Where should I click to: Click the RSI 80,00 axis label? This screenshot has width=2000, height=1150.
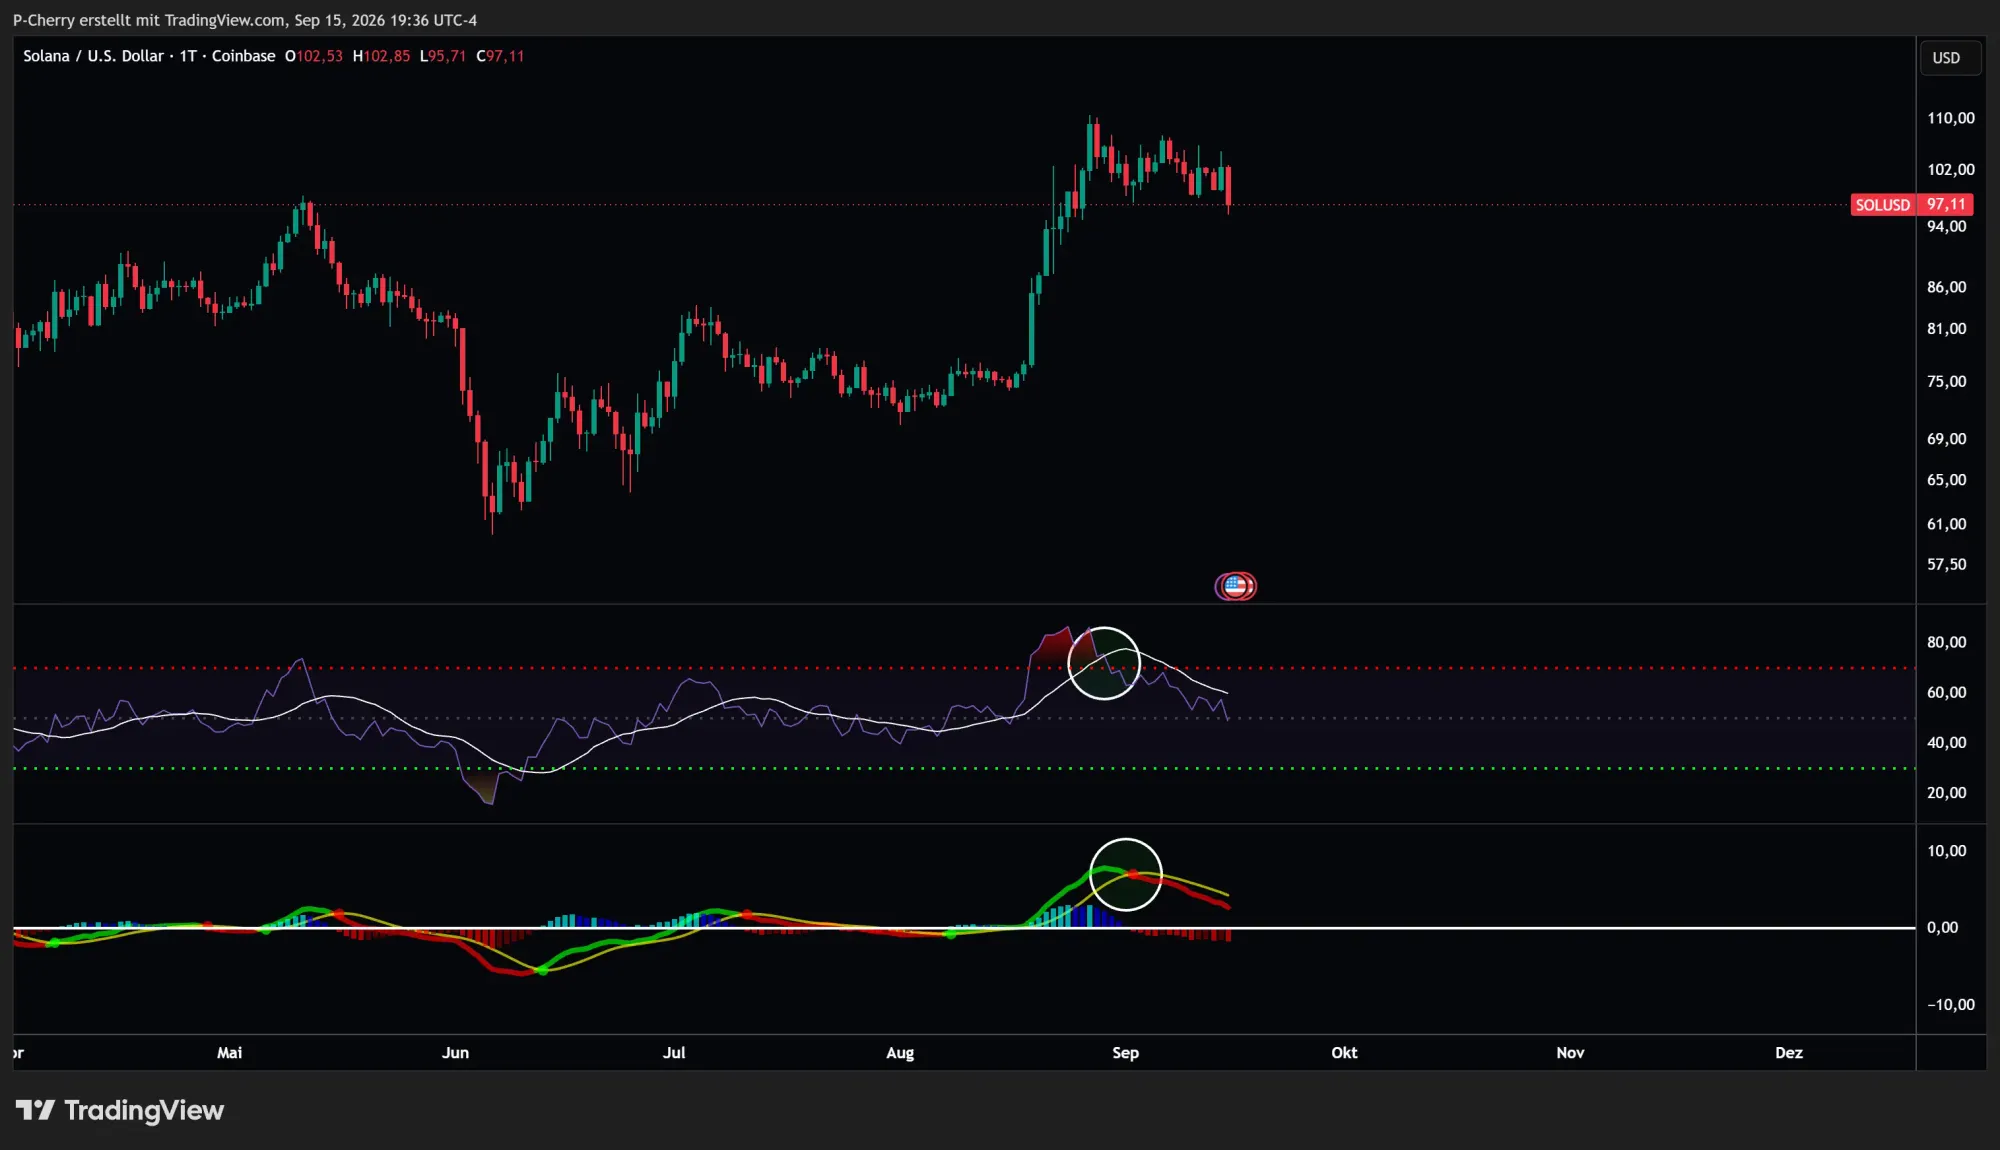pyautogui.click(x=1946, y=643)
